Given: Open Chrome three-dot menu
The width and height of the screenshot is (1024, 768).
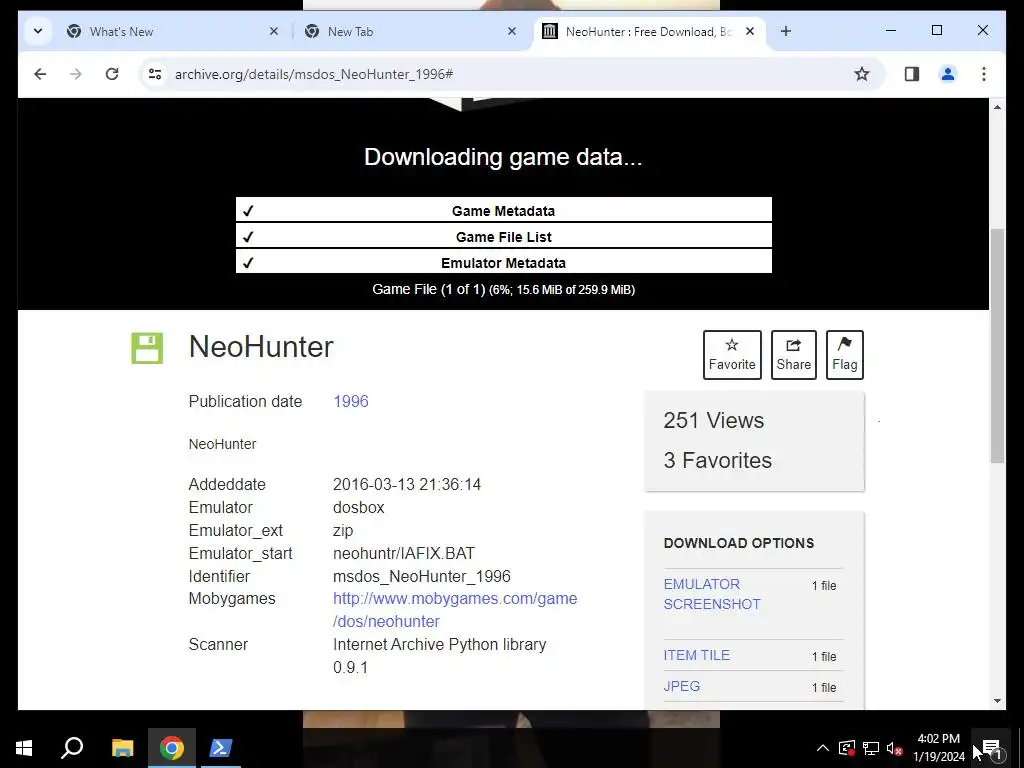Looking at the screenshot, I should tap(984, 74).
